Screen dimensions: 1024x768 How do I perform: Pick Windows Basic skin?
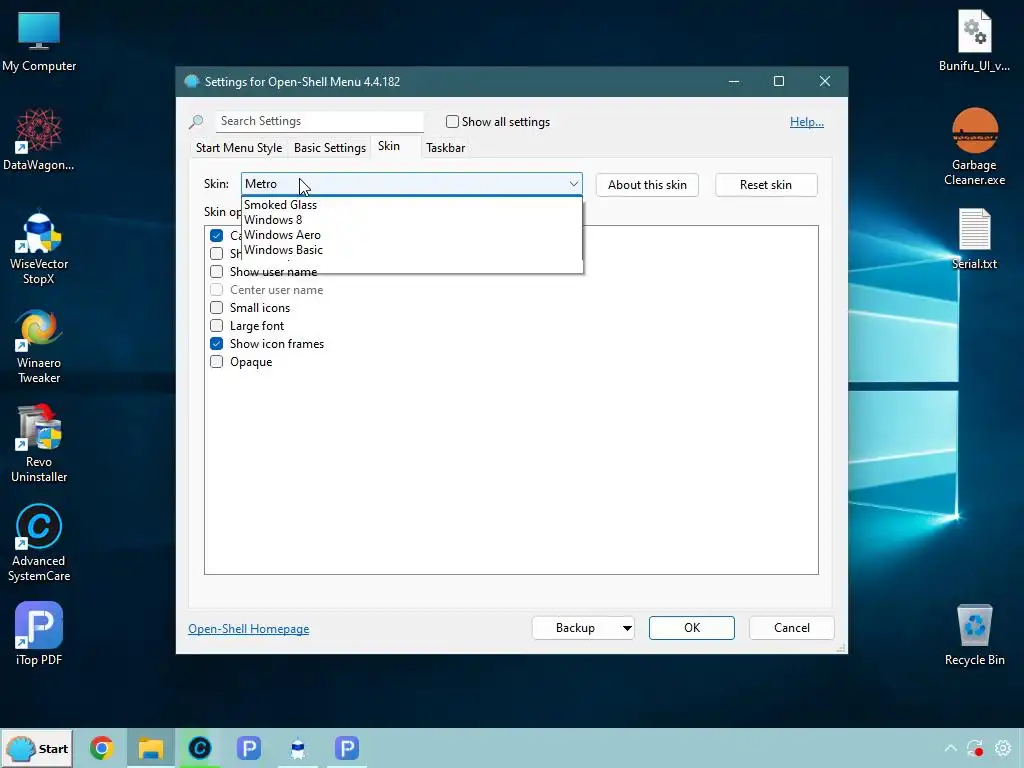(411, 249)
